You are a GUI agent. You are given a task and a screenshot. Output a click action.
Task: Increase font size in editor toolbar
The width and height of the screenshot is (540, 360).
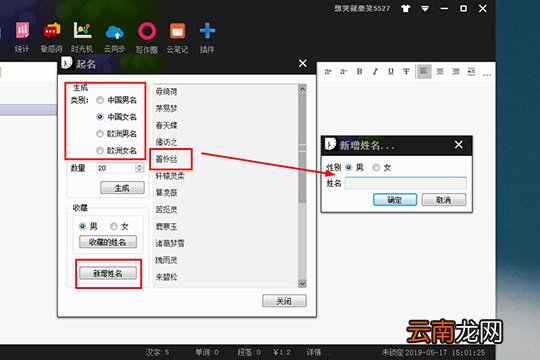(328, 72)
